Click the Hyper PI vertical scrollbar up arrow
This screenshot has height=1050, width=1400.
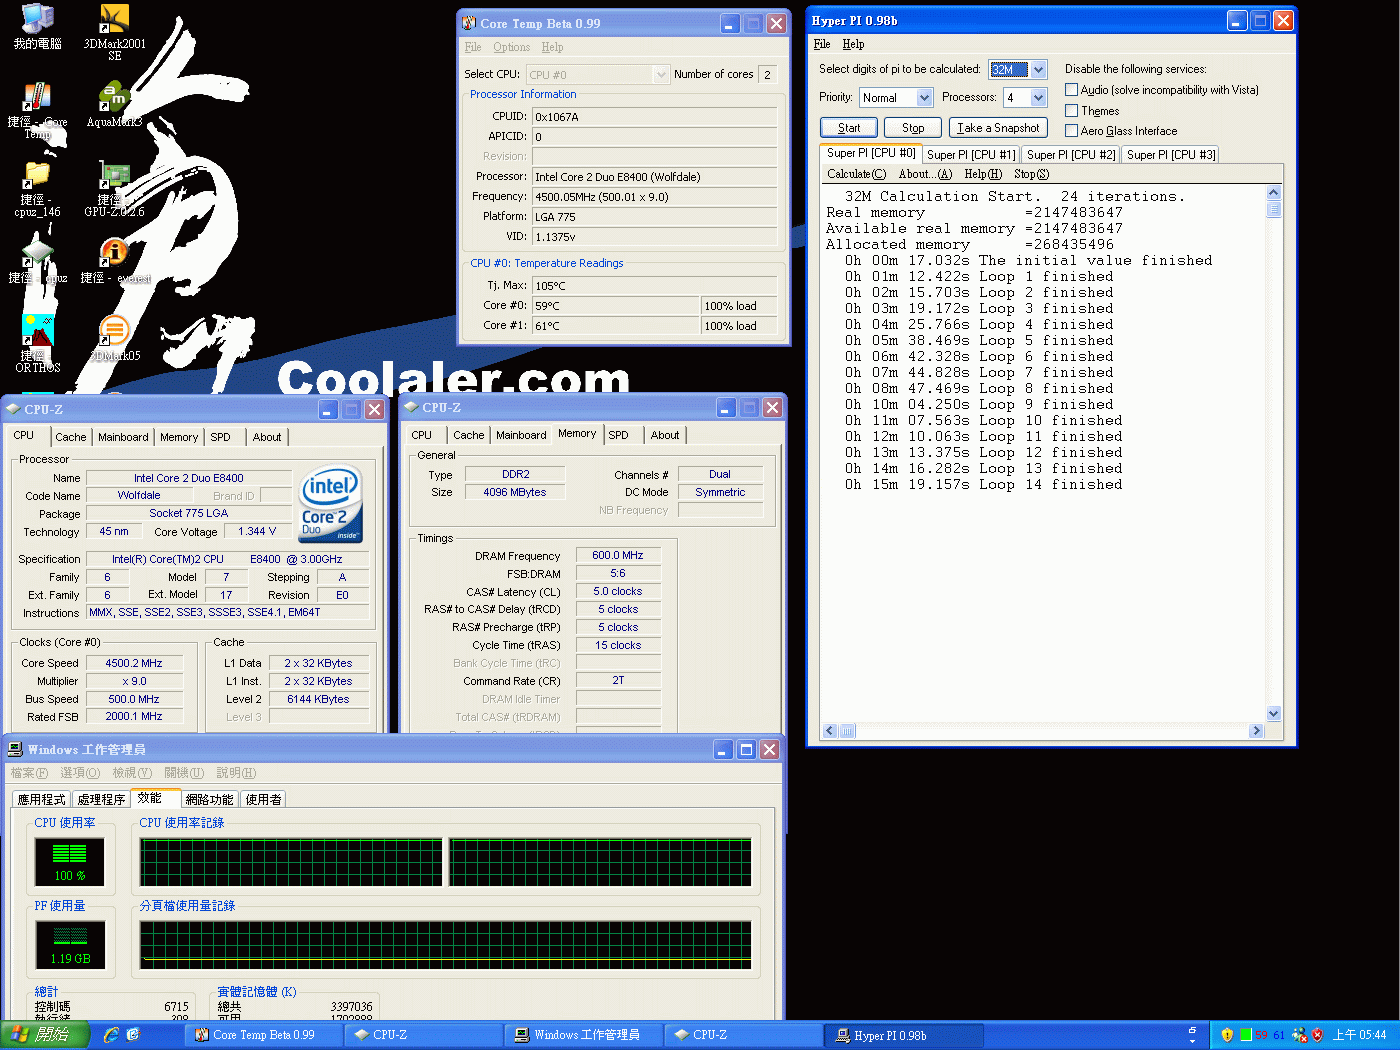pos(1274,192)
